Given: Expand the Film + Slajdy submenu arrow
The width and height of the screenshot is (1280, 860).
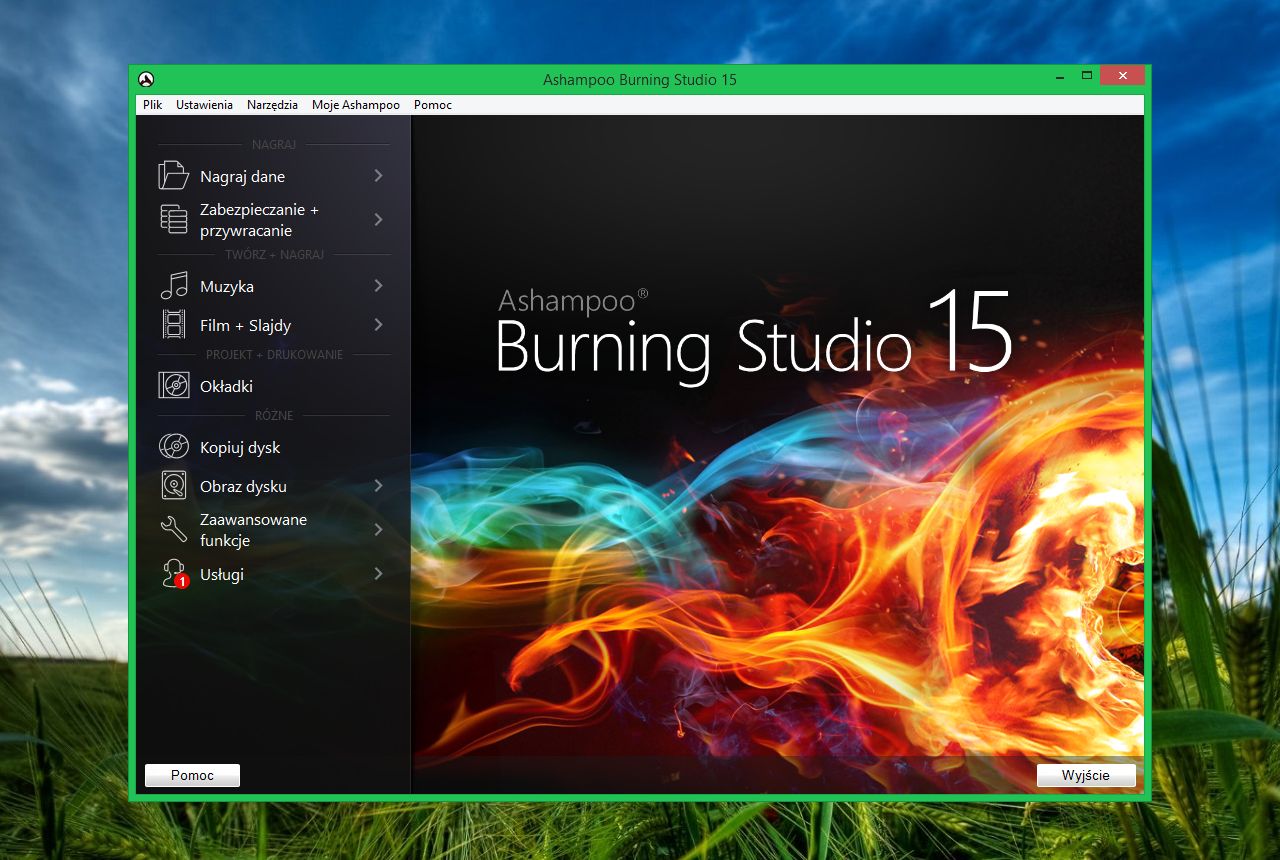Looking at the screenshot, I should click(x=378, y=325).
